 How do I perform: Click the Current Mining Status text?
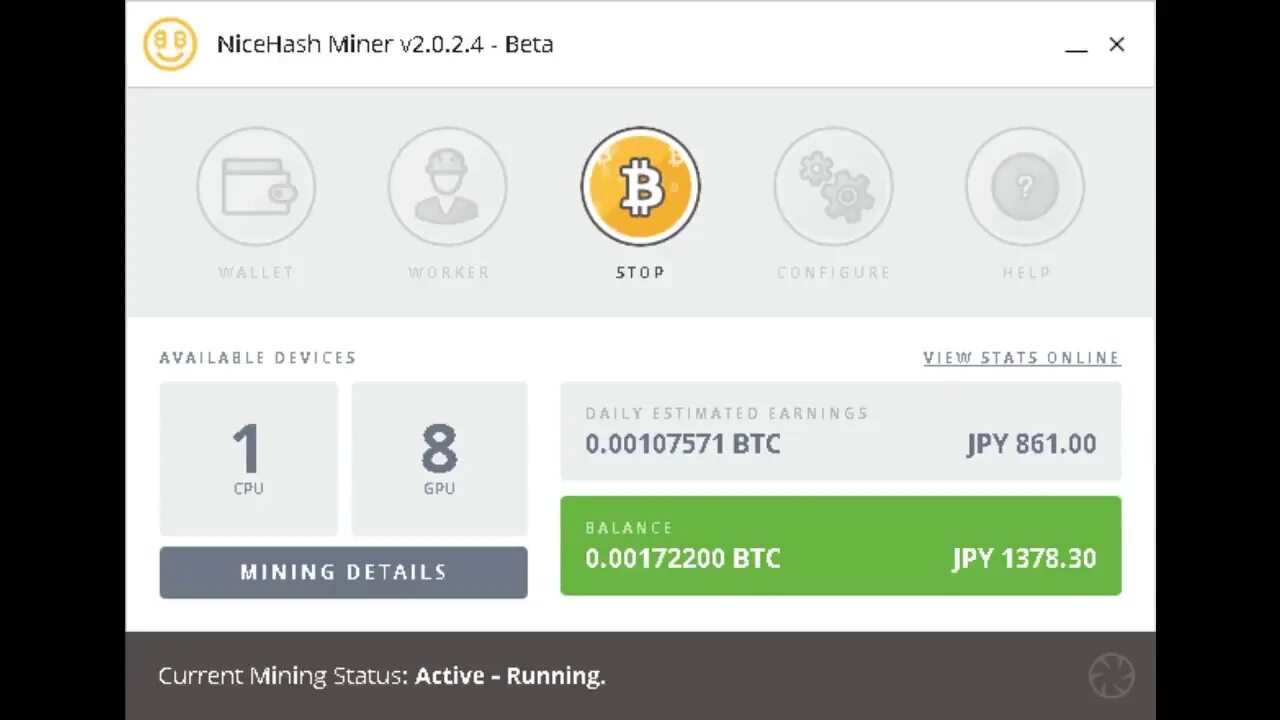pyautogui.click(x=382, y=676)
